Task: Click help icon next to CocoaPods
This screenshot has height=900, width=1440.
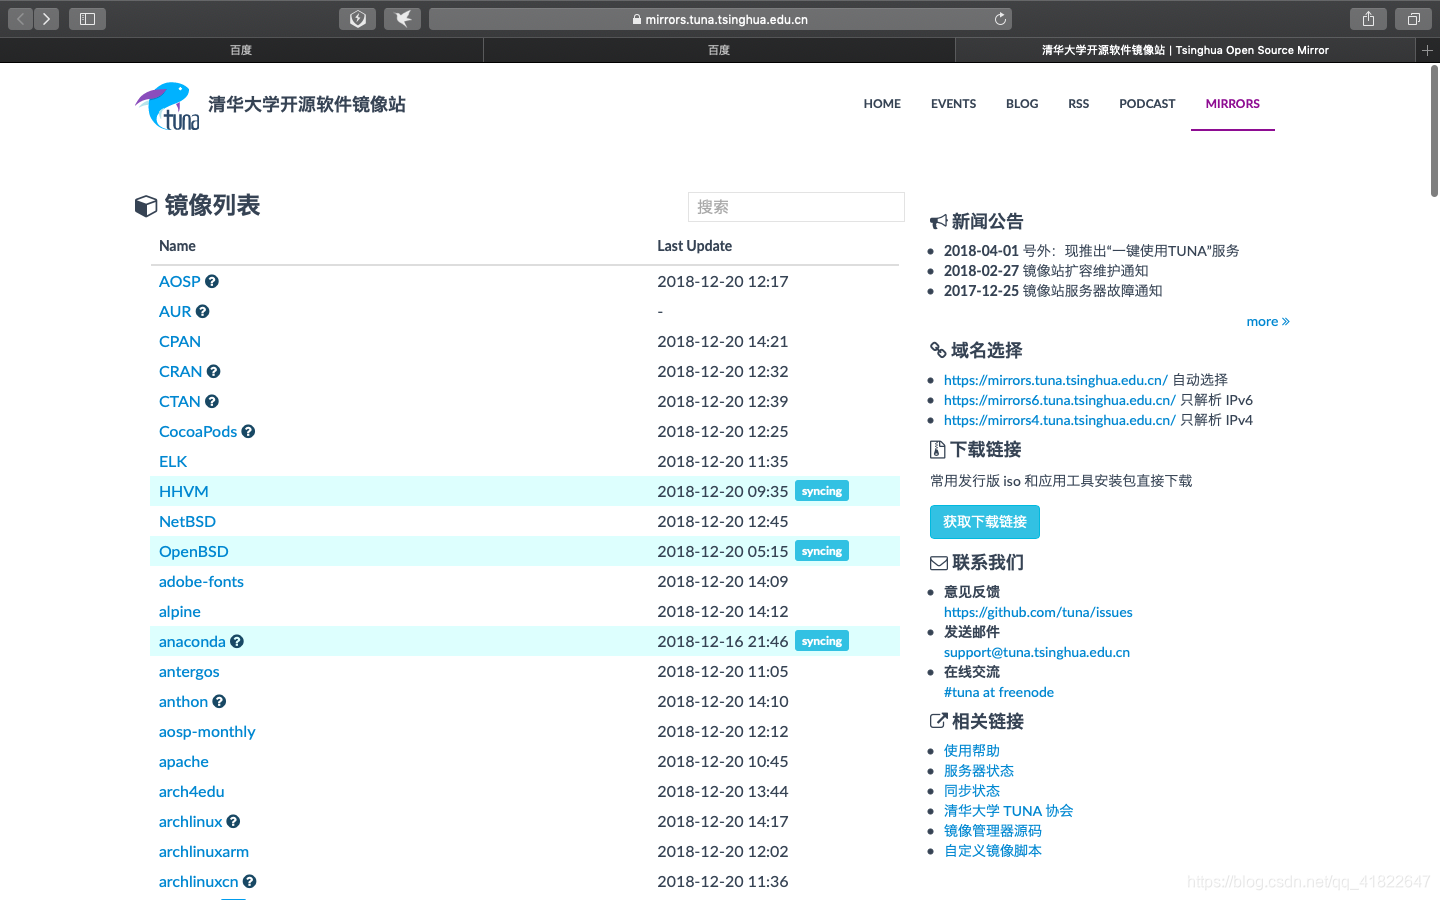Action: click(x=248, y=432)
